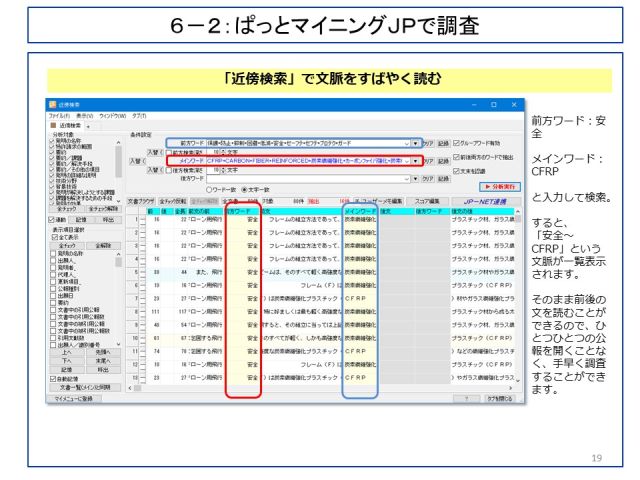640x480 pixels.
Task: Click 前方ワード column header in results
Action: pyautogui.click(x=242, y=211)
